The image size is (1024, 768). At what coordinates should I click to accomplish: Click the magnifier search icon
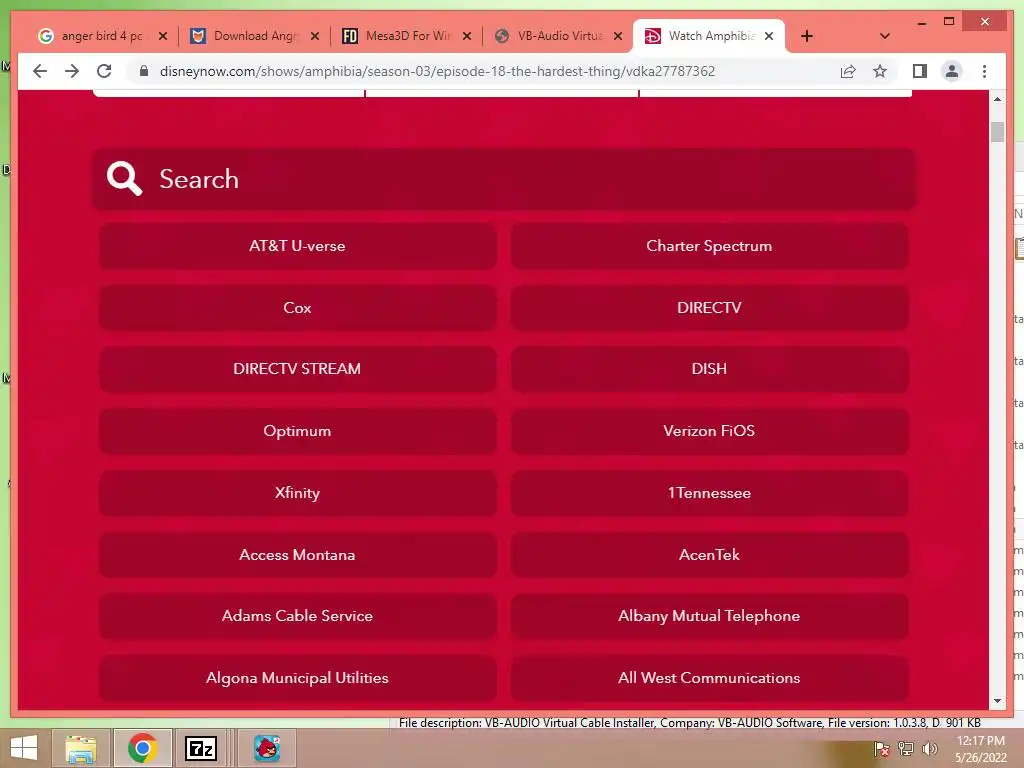[x=124, y=178]
